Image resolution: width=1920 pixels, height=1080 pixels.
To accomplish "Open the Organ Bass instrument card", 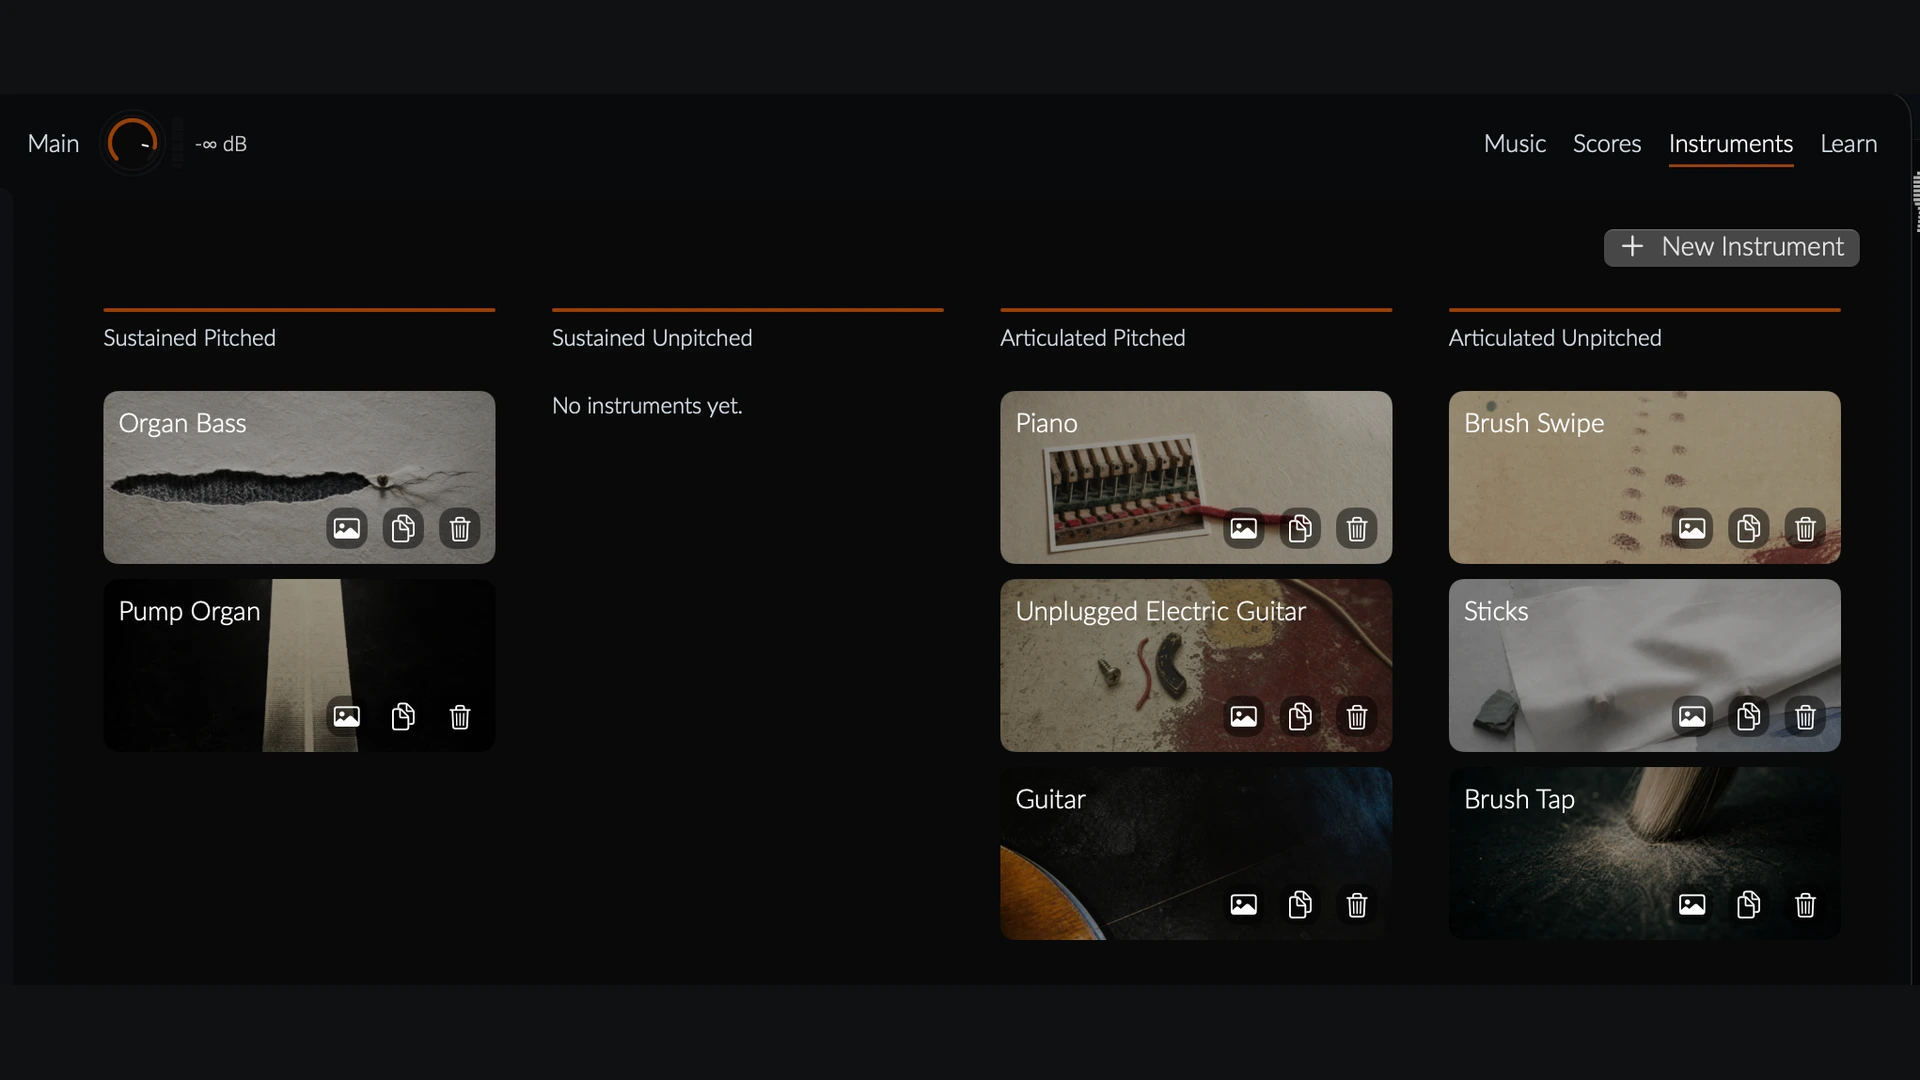I will (299, 477).
